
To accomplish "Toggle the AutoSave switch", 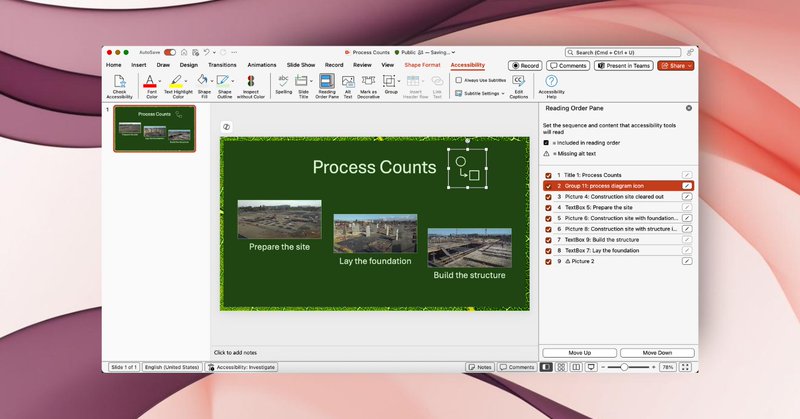I will pyautogui.click(x=170, y=52).
